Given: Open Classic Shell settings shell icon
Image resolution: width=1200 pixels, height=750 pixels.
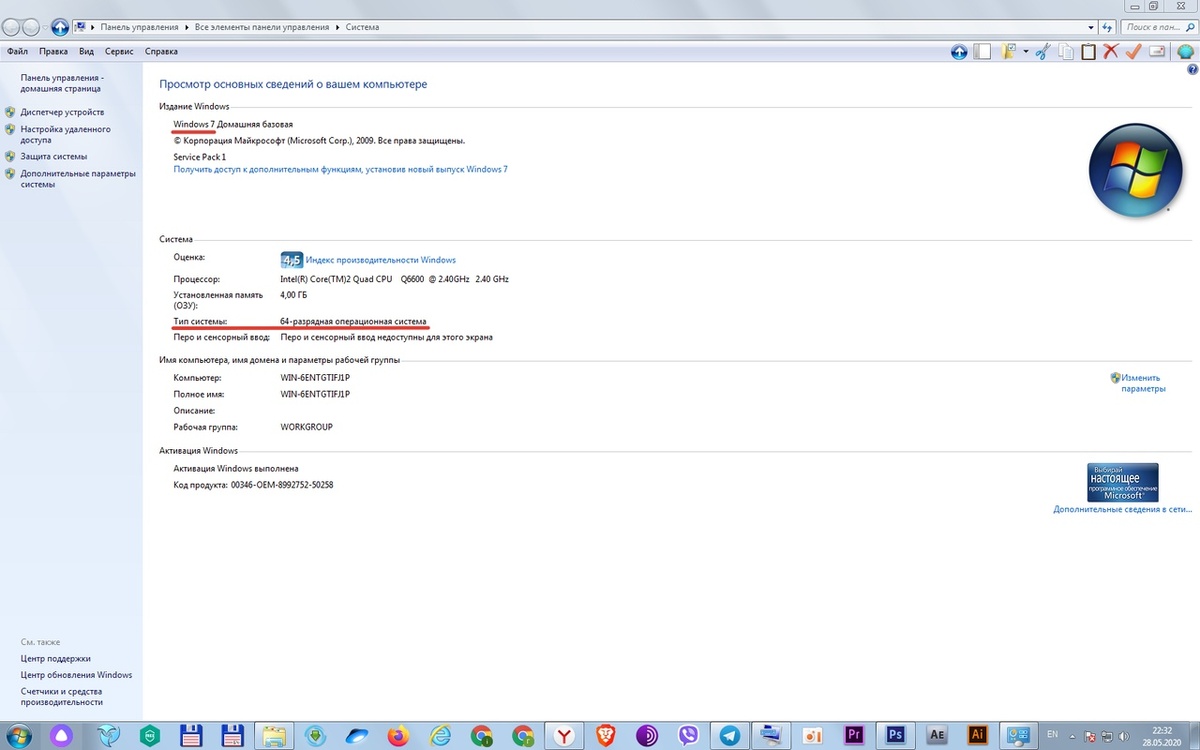Looking at the screenshot, I should 1185,52.
